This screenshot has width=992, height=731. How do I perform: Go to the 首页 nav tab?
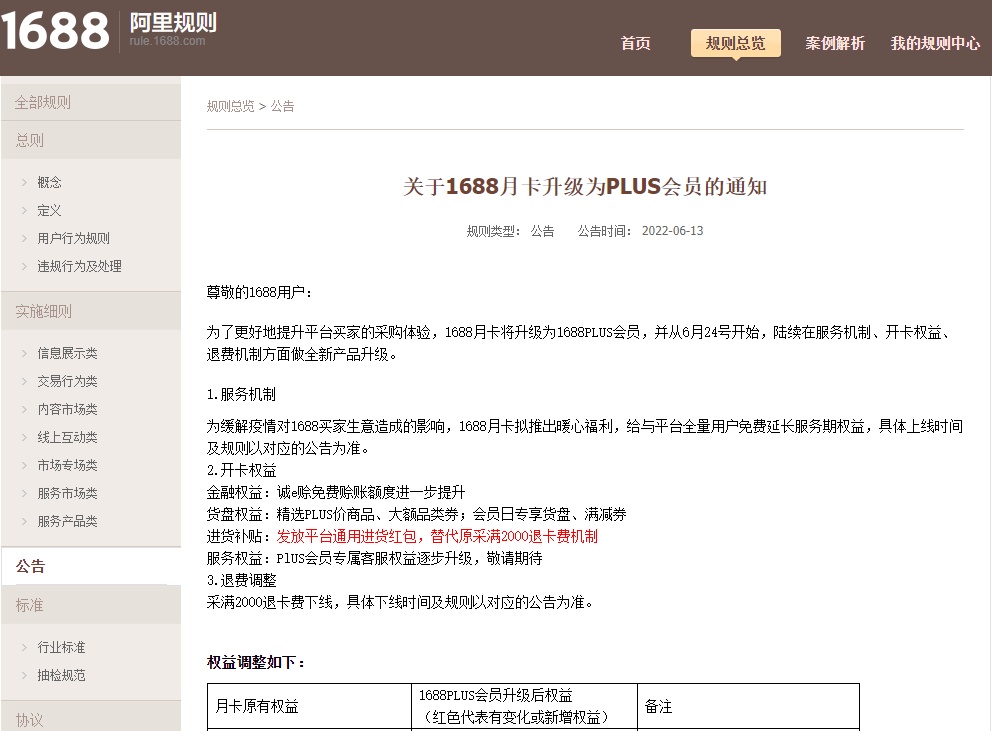635,43
